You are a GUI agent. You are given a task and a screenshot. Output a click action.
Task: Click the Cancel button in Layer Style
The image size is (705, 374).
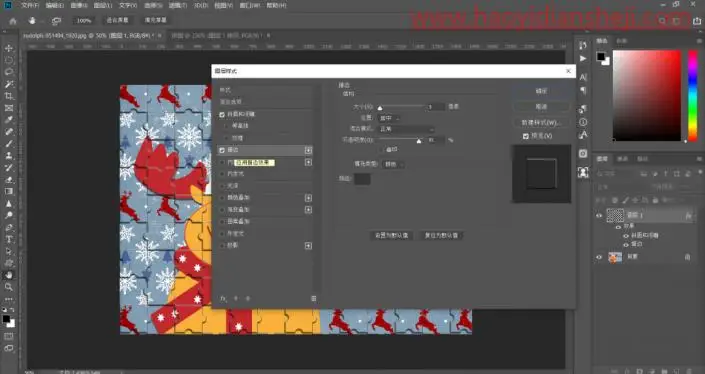(541, 107)
